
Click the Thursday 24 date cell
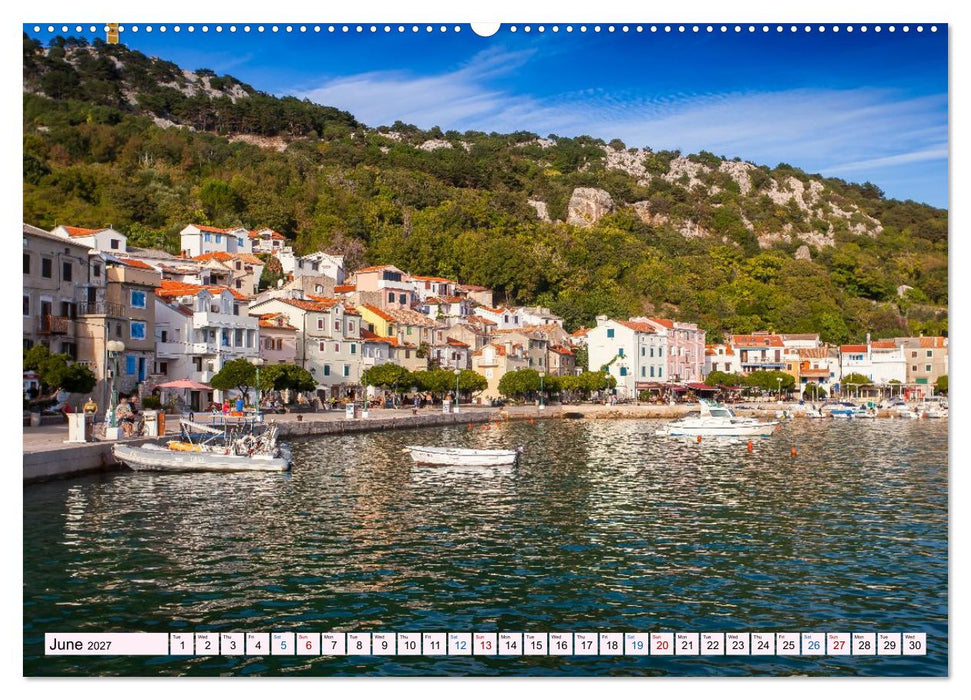pos(764,644)
